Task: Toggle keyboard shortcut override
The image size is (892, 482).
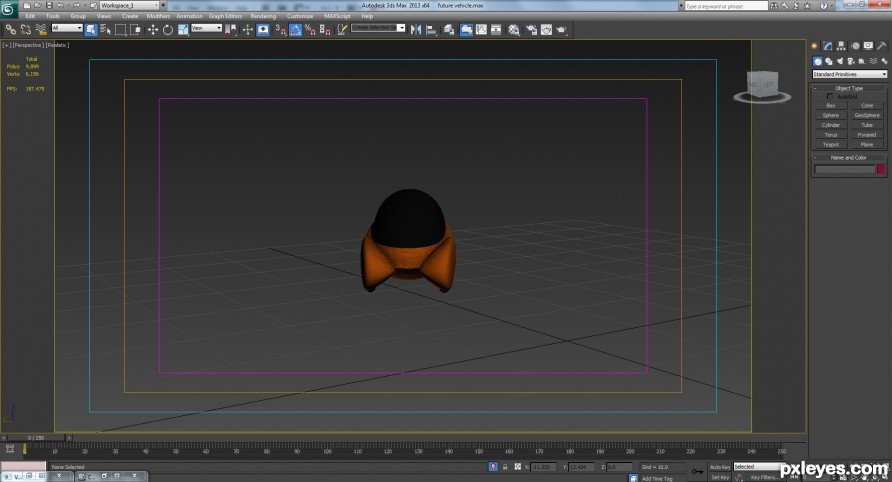Action: click(263, 30)
